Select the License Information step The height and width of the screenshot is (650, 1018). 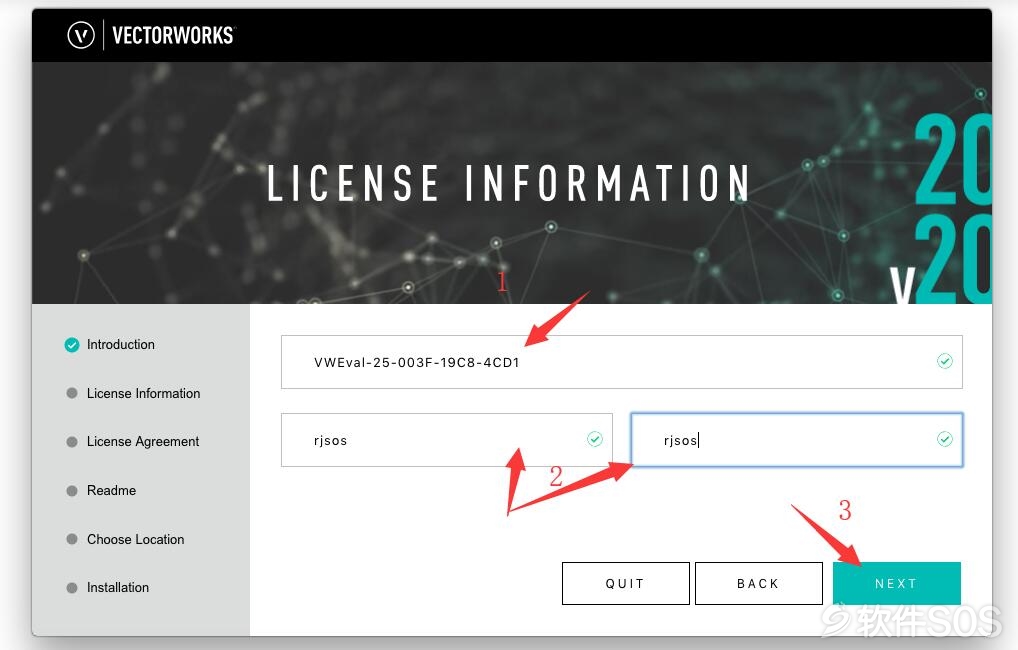point(143,393)
